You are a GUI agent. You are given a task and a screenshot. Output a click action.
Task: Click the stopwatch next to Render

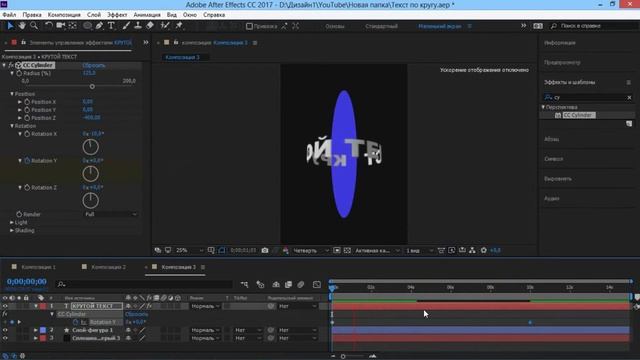19,214
